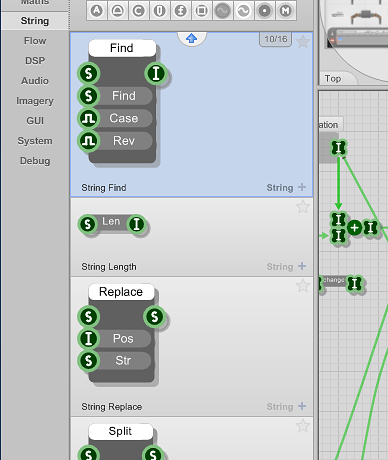Open the System category tab

pyautogui.click(x=35, y=141)
